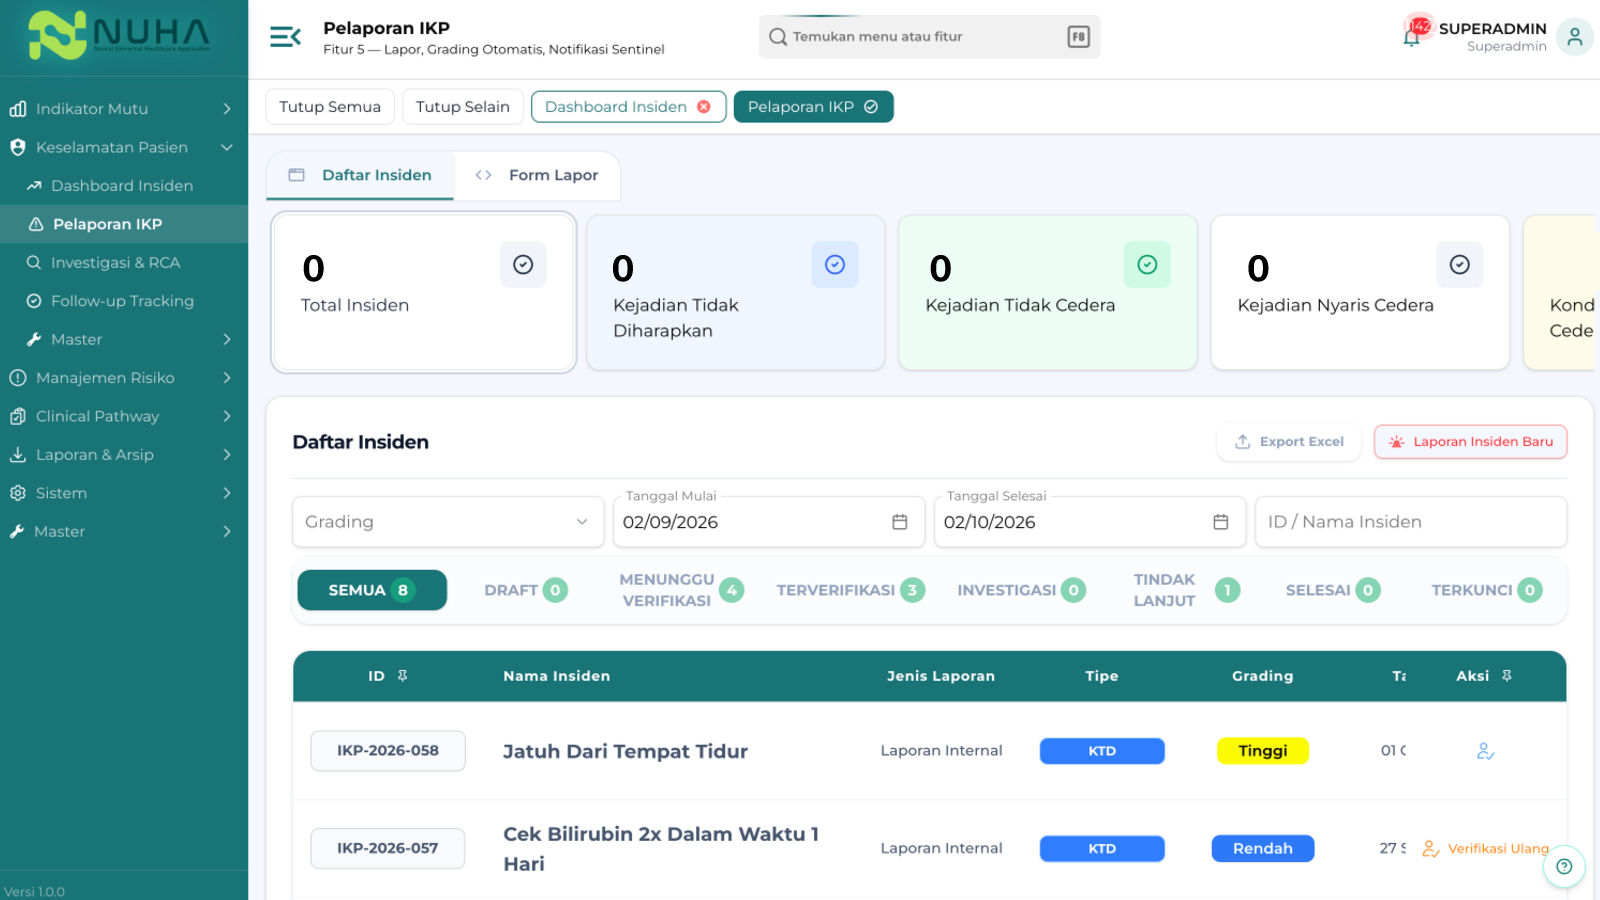This screenshot has height=900, width=1600.
Task: Click the Tutup Semua button
Action: 330,107
